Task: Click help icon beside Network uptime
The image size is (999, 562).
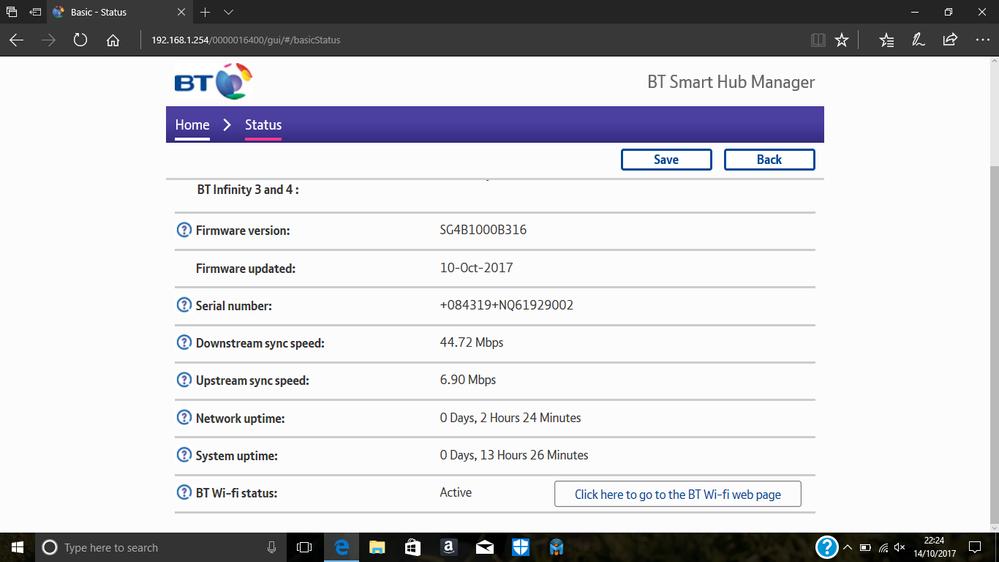Action: tap(183, 418)
